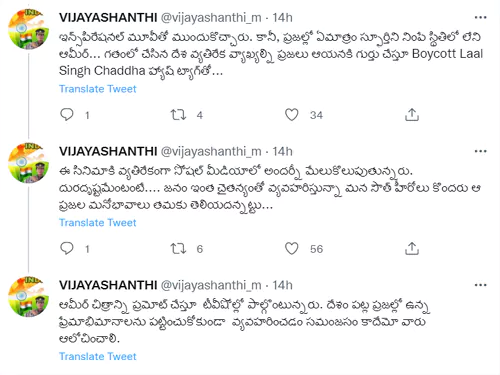This screenshot has width=500, height=375.
Task: Reply to the first Boycott Laal Singh Chaddha tweet
Action: pyautogui.click(x=67, y=115)
